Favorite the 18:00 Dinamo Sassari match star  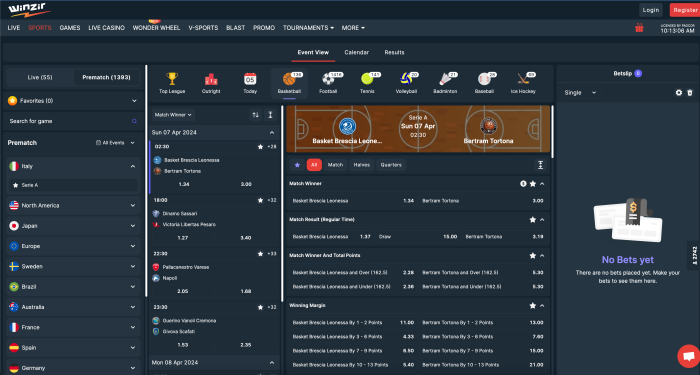tap(260, 200)
